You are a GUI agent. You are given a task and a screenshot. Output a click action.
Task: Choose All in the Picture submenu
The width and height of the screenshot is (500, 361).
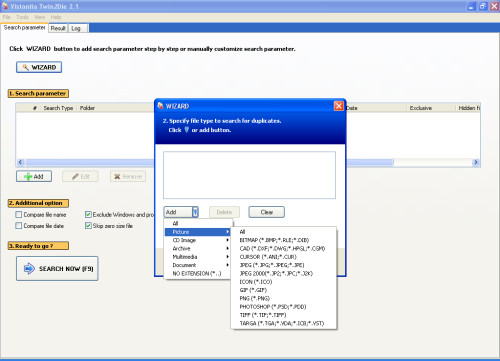pyautogui.click(x=284, y=232)
